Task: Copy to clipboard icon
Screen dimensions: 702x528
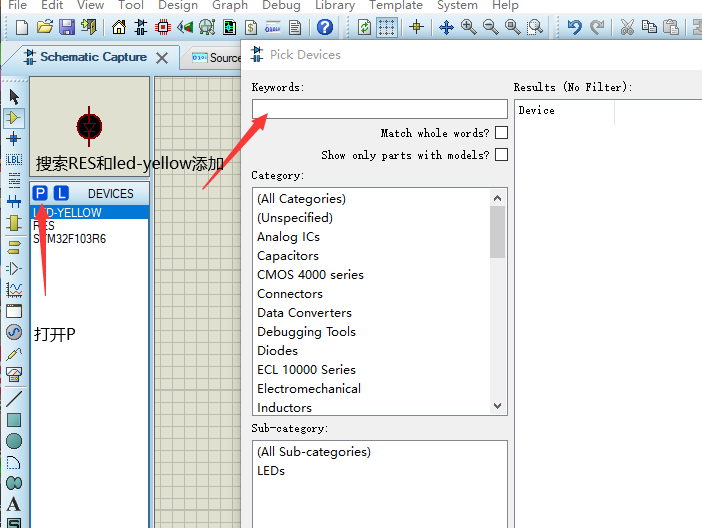Action: coord(649,27)
